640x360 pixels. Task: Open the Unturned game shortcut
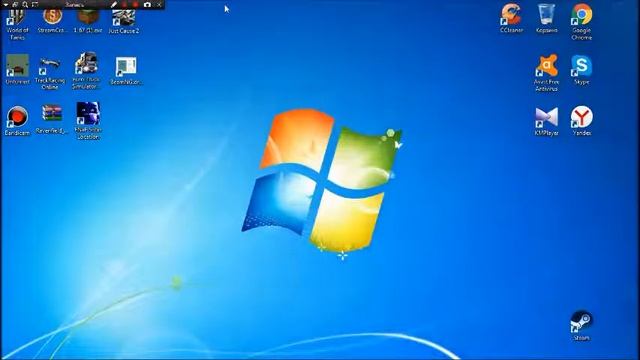(17, 69)
